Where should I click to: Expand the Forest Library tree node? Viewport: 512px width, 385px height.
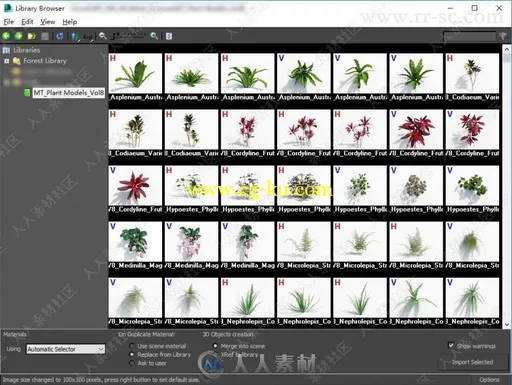click(x=6, y=61)
